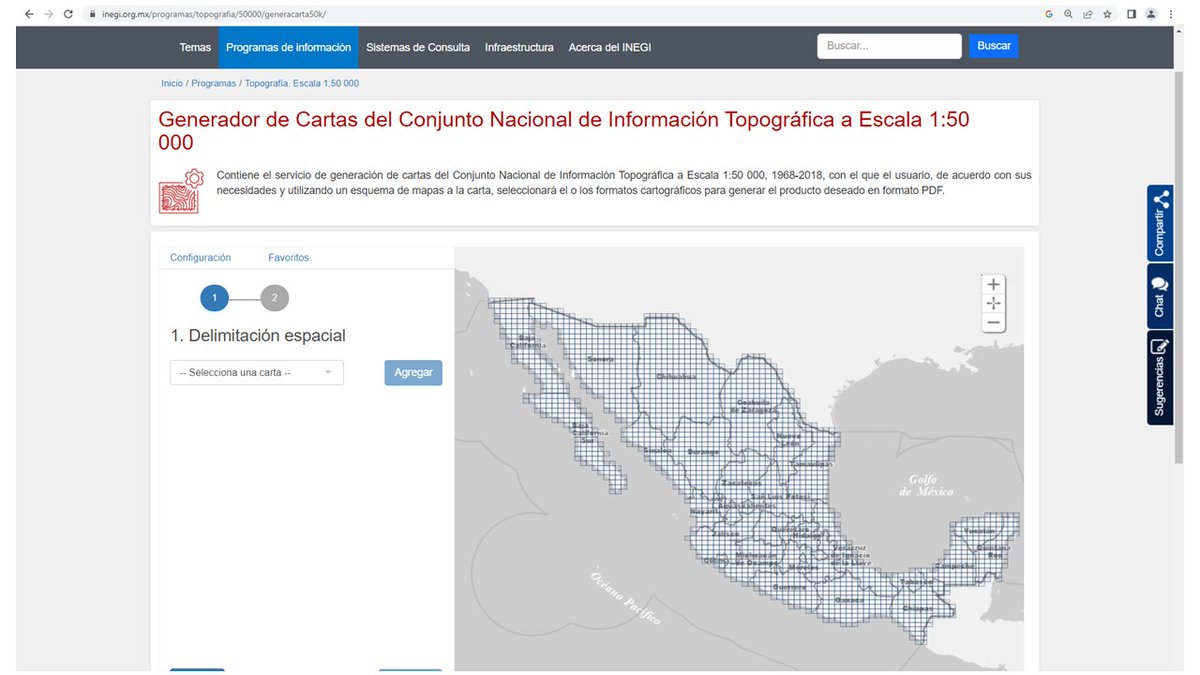
Task: Select step 1 circle indicator
Action: (x=214, y=297)
